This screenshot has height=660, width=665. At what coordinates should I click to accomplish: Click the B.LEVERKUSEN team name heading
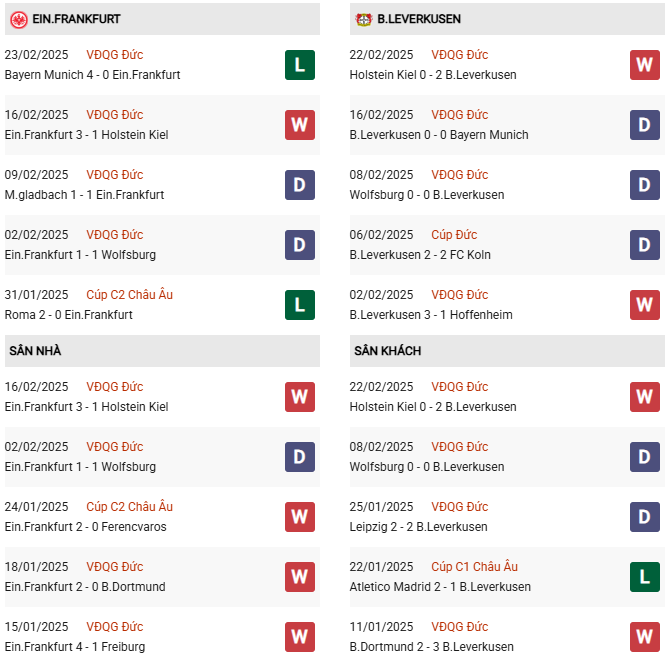pyautogui.click(x=420, y=19)
